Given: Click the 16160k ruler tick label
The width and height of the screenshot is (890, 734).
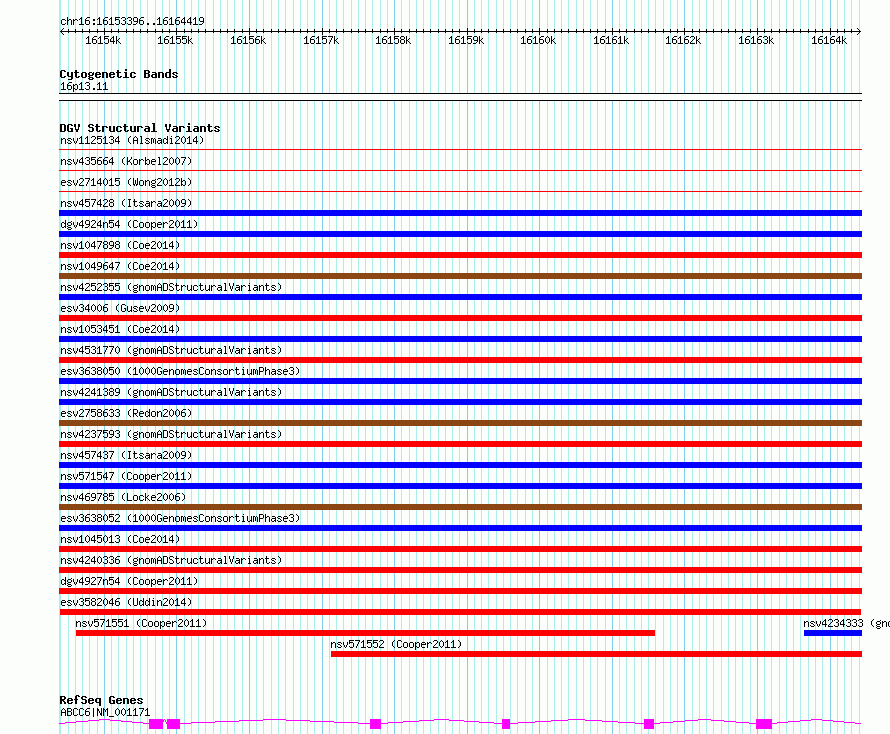Looking at the screenshot, I should (538, 40).
